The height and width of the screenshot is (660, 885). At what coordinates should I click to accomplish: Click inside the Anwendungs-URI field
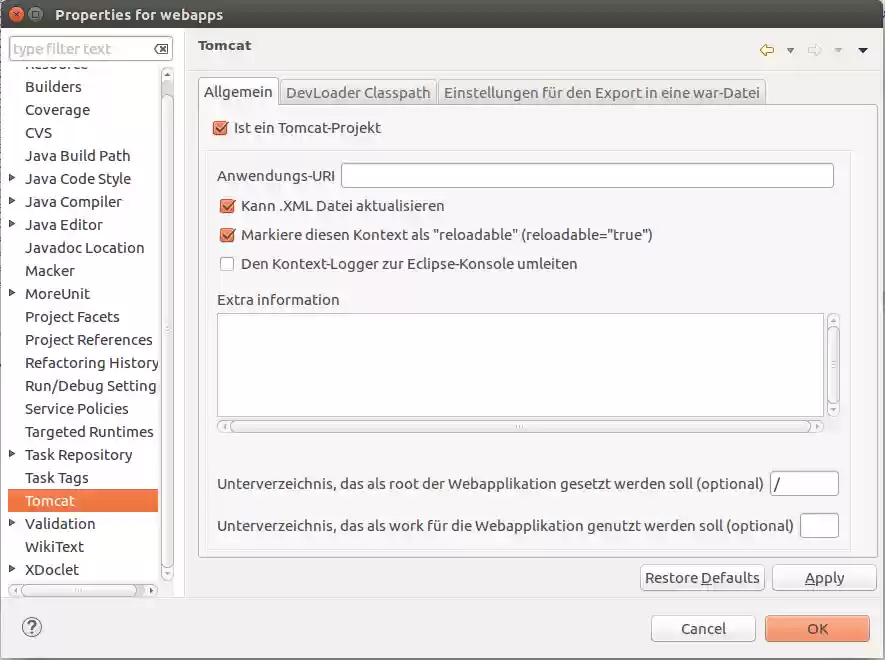pyautogui.click(x=585, y=174)
